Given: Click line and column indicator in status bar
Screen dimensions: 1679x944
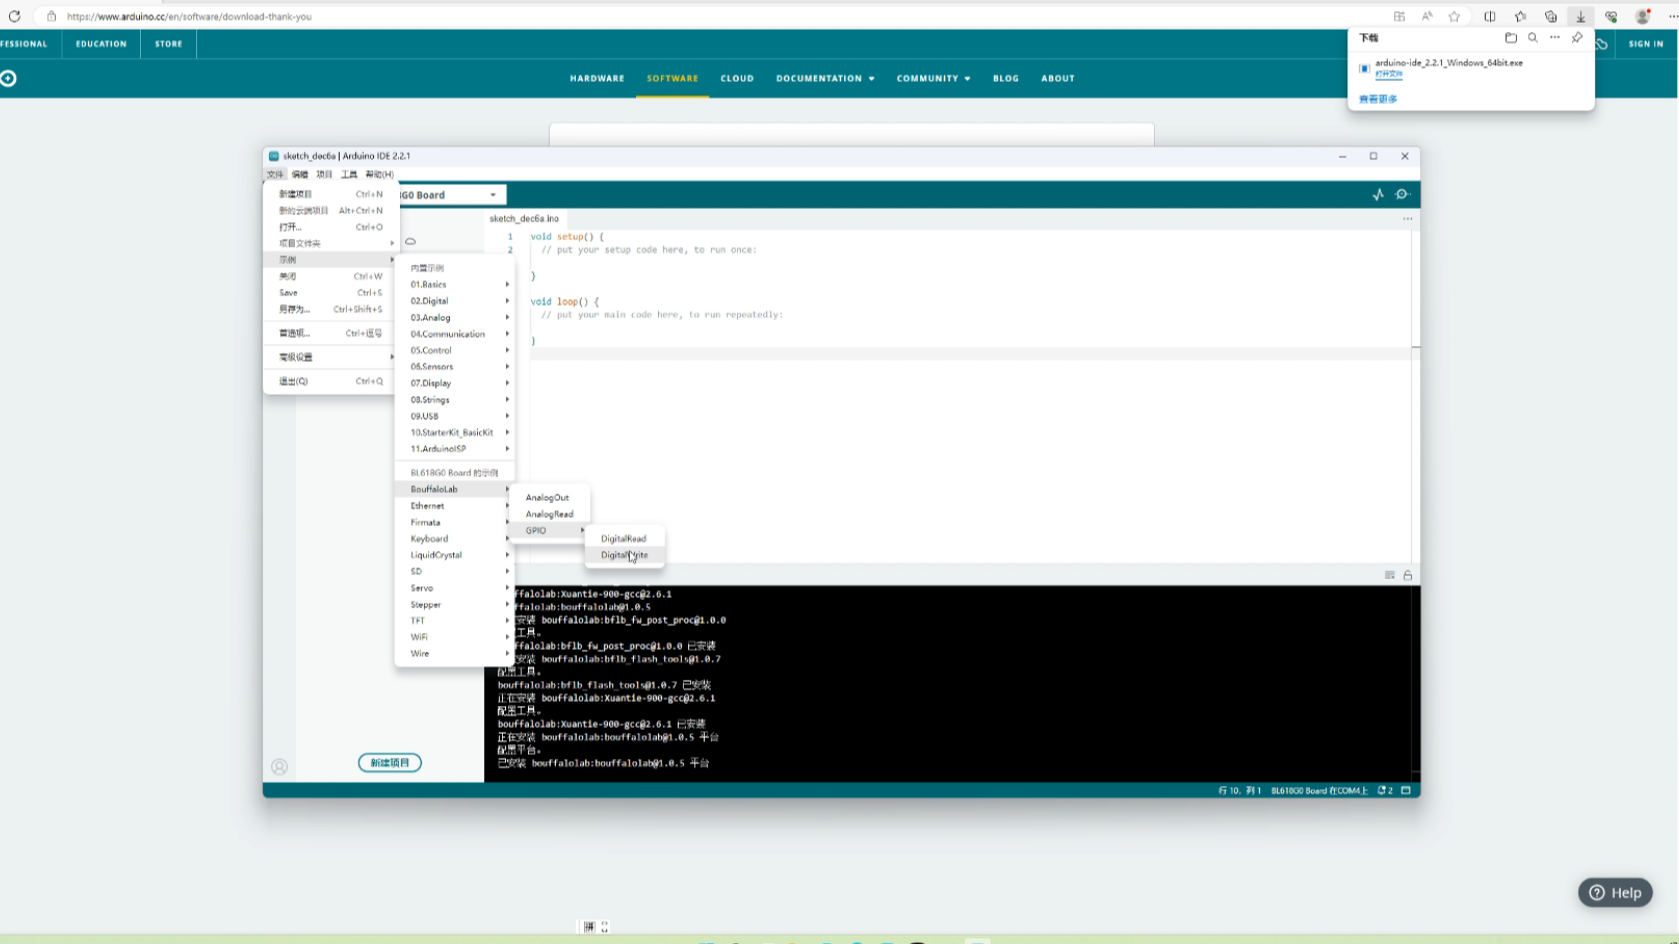Looking at the screenshot, I should click(1239, 790).
